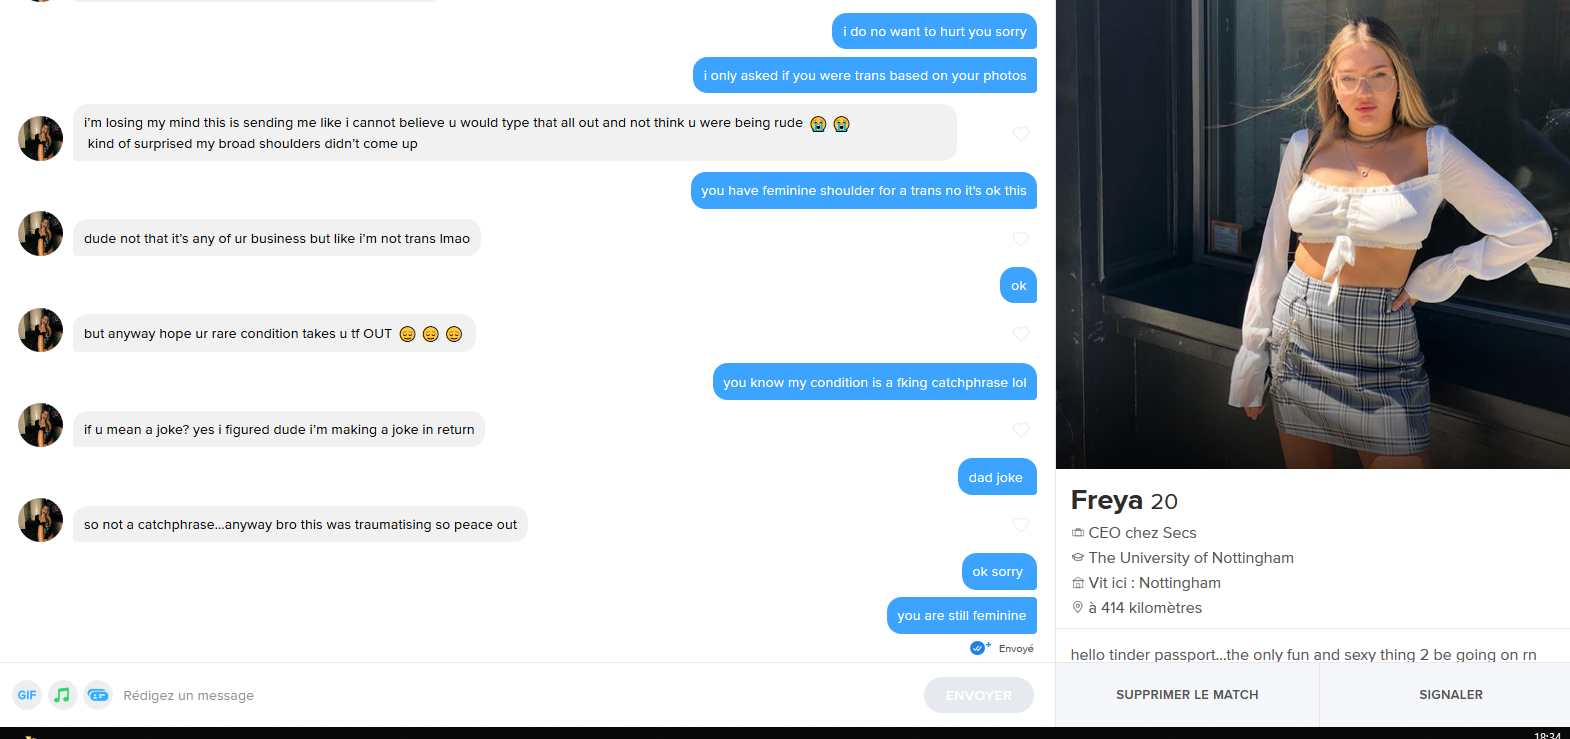
Task: Heart the "peace out" message
Action: pyautogui.click(x=1021, y=525)
